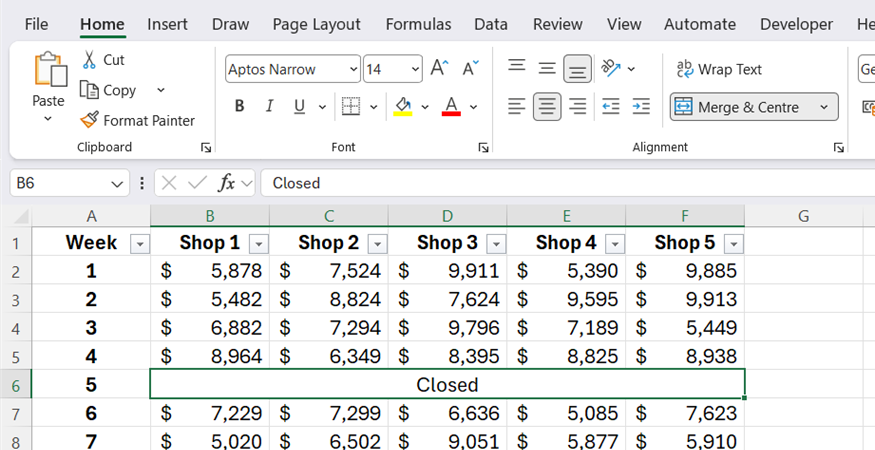Decrease the cell indent
This screenshot has width=875, height=450.
[x=610, y=106]
